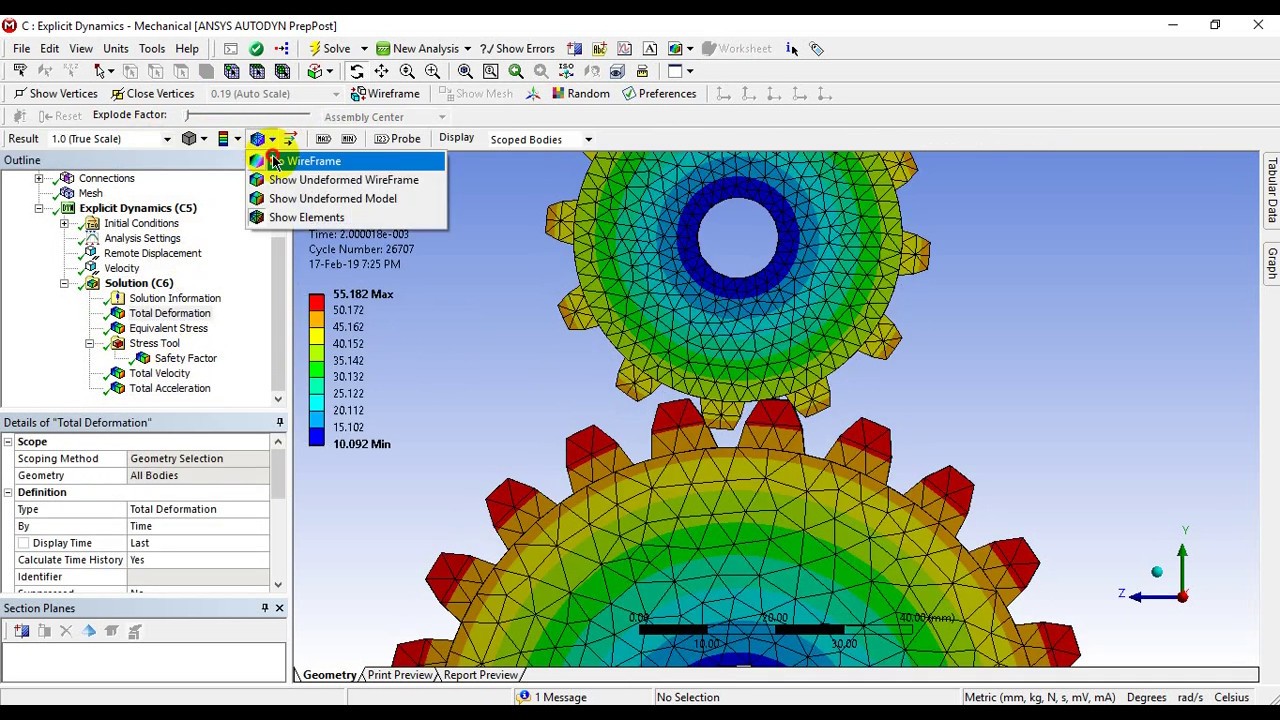Open the Units menu
This screenshot has width=1280, height=720.
(x=116, y=48)
